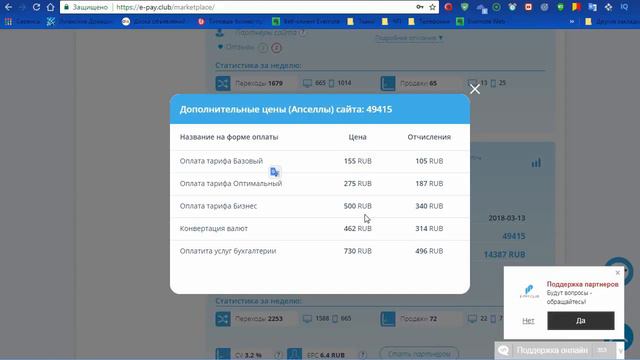
Task: Show hidden bookmarks via double chevron
Action: (572, 22)
